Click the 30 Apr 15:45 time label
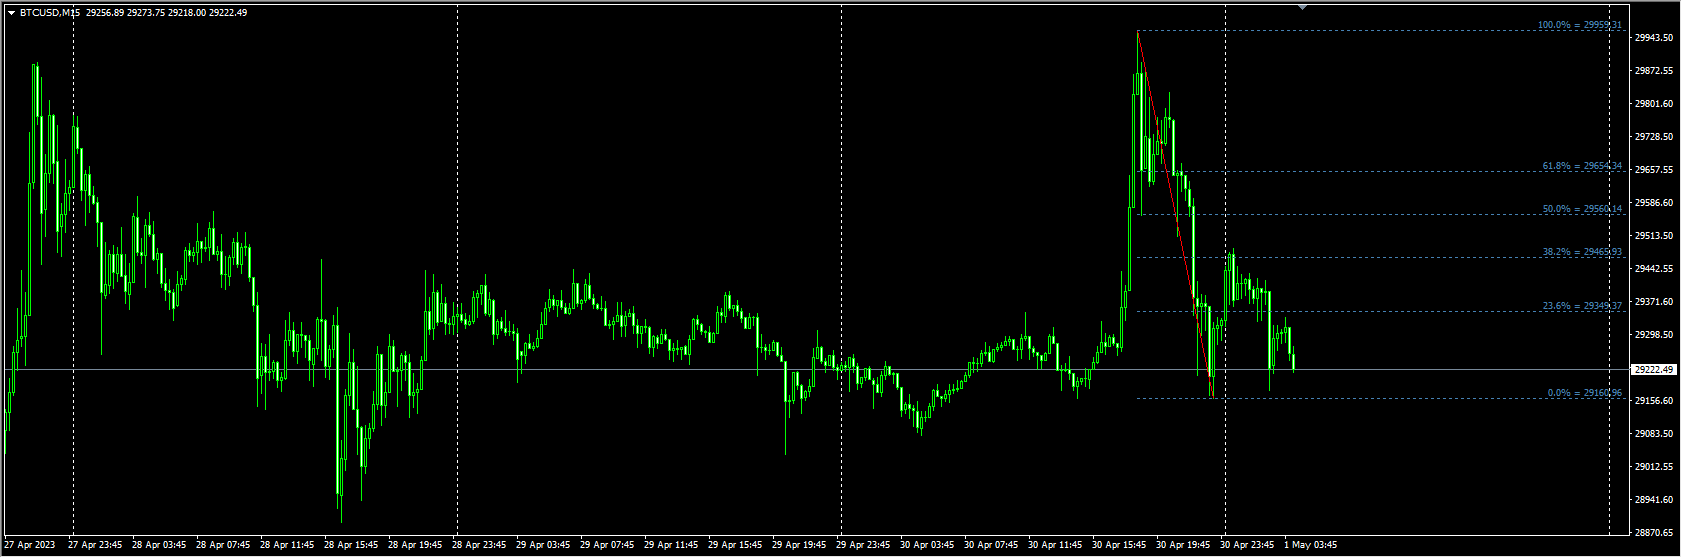The width and height of the screenshot is (1682, 558). coord(1119,546)
